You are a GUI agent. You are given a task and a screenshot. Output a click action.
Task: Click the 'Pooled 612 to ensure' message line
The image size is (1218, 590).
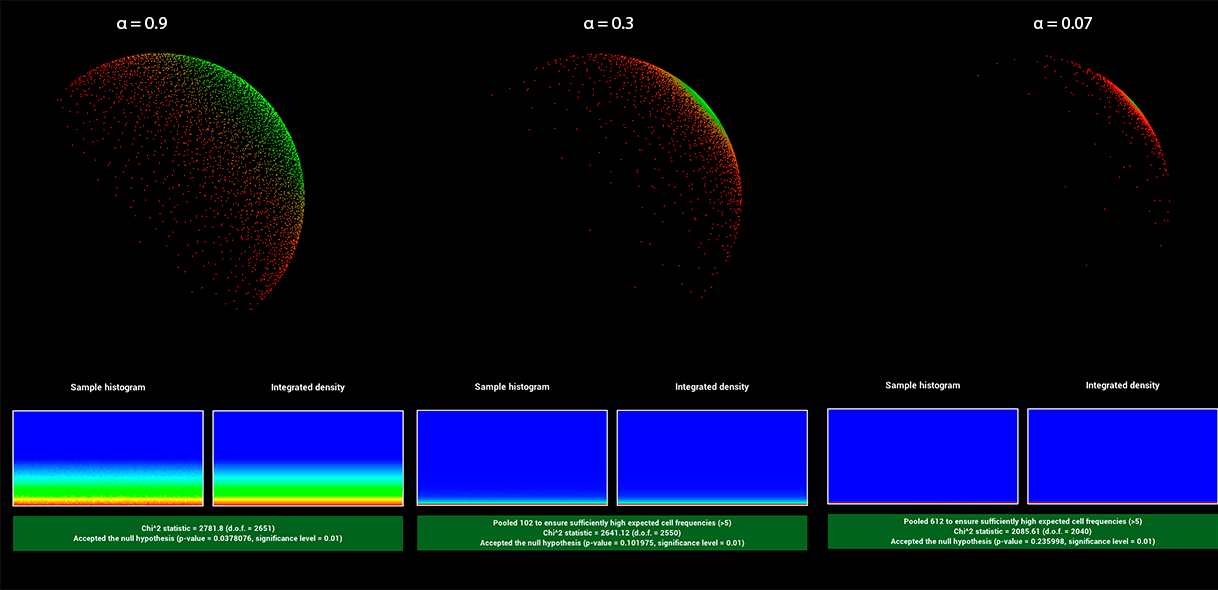click(1023, 521)
